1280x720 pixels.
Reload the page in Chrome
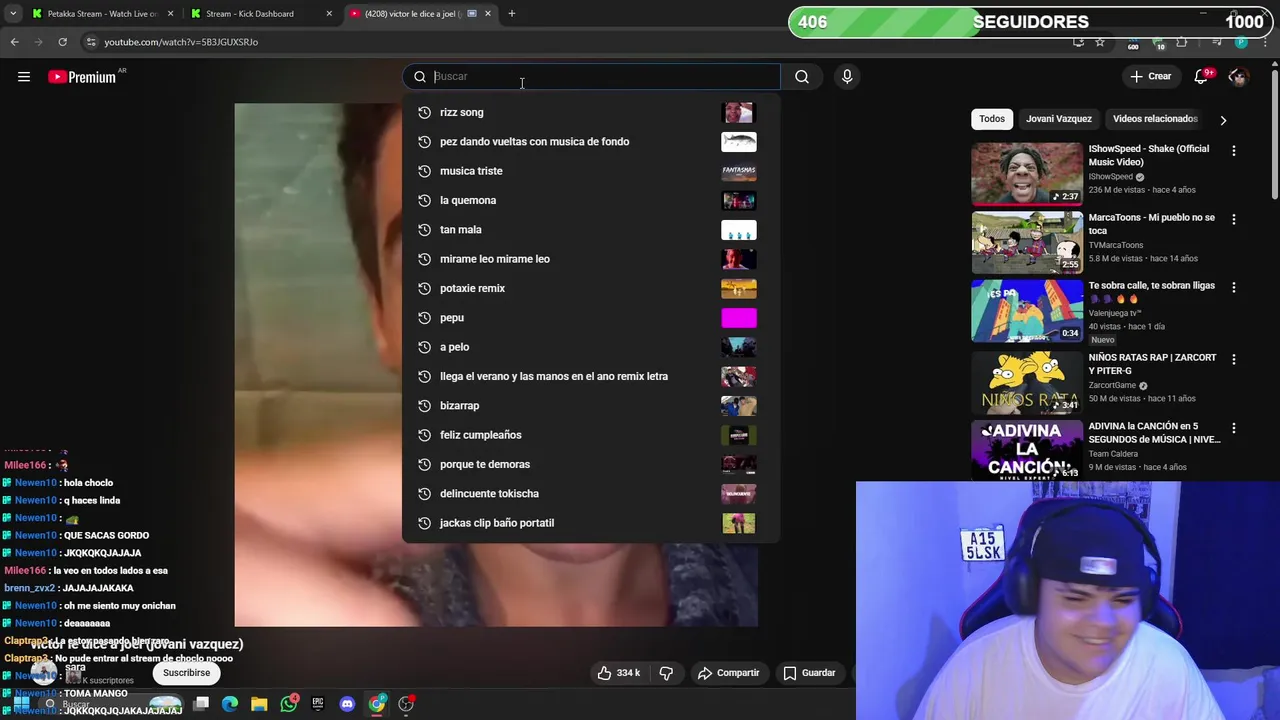[62, 42]
